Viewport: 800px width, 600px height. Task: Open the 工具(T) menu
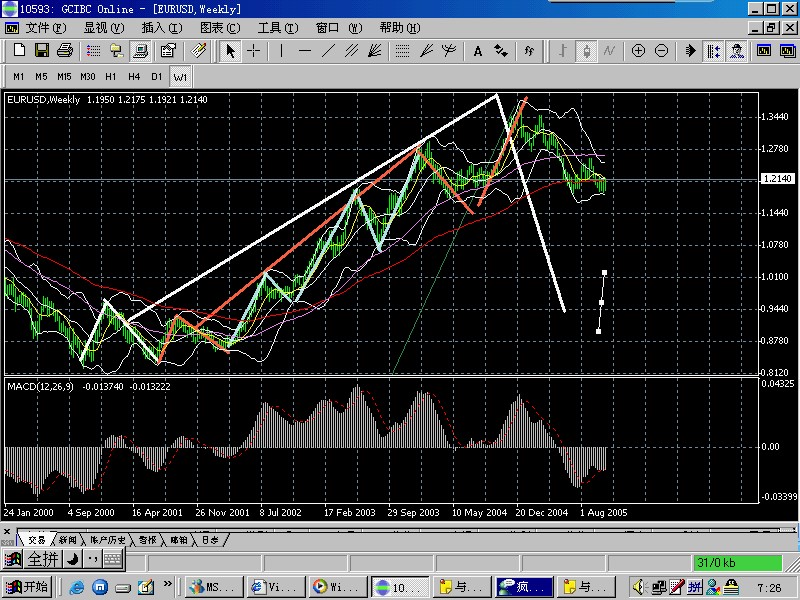pos(278,28)
